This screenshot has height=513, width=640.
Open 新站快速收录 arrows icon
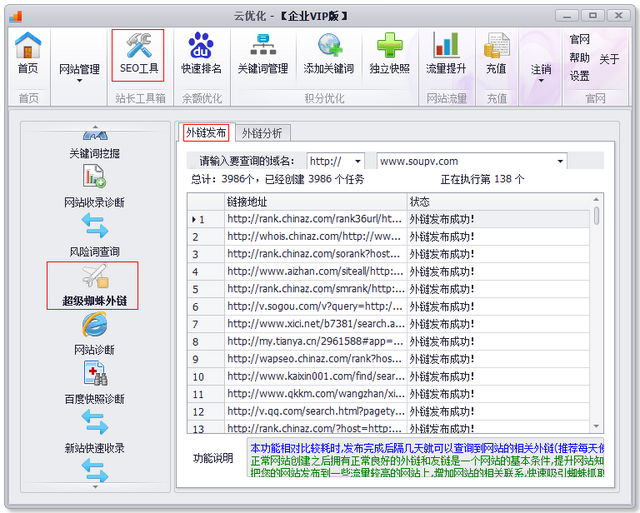[95, 422]
